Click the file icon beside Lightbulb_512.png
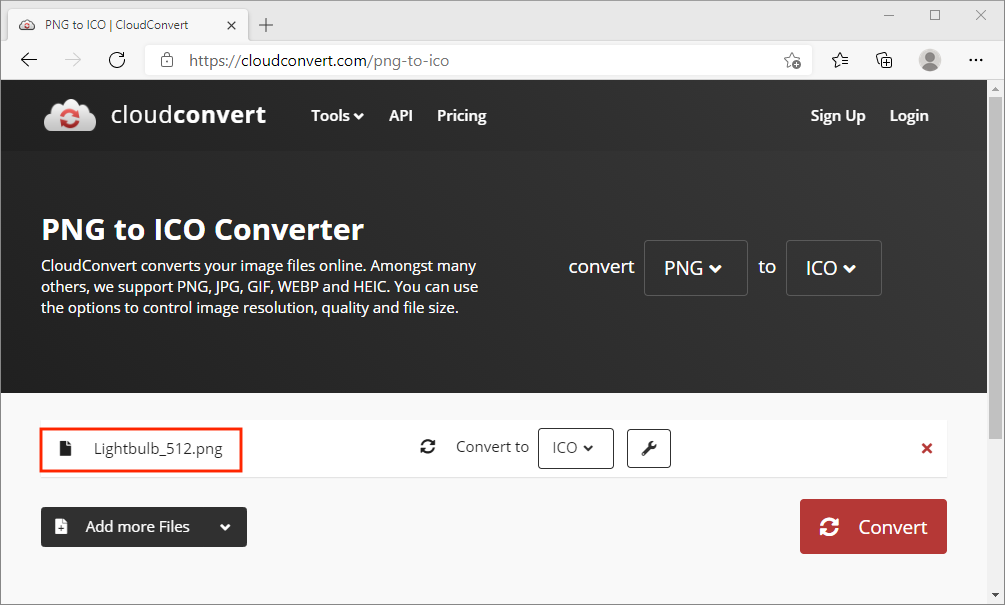This screenshot has width=1005, height=605. coord(65,448)
